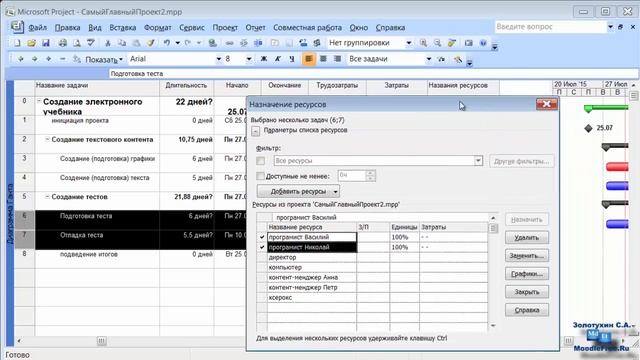This screenshot has width=640, height=360.
Task: Go to selected task icon
Action: (x=452, y=43)
